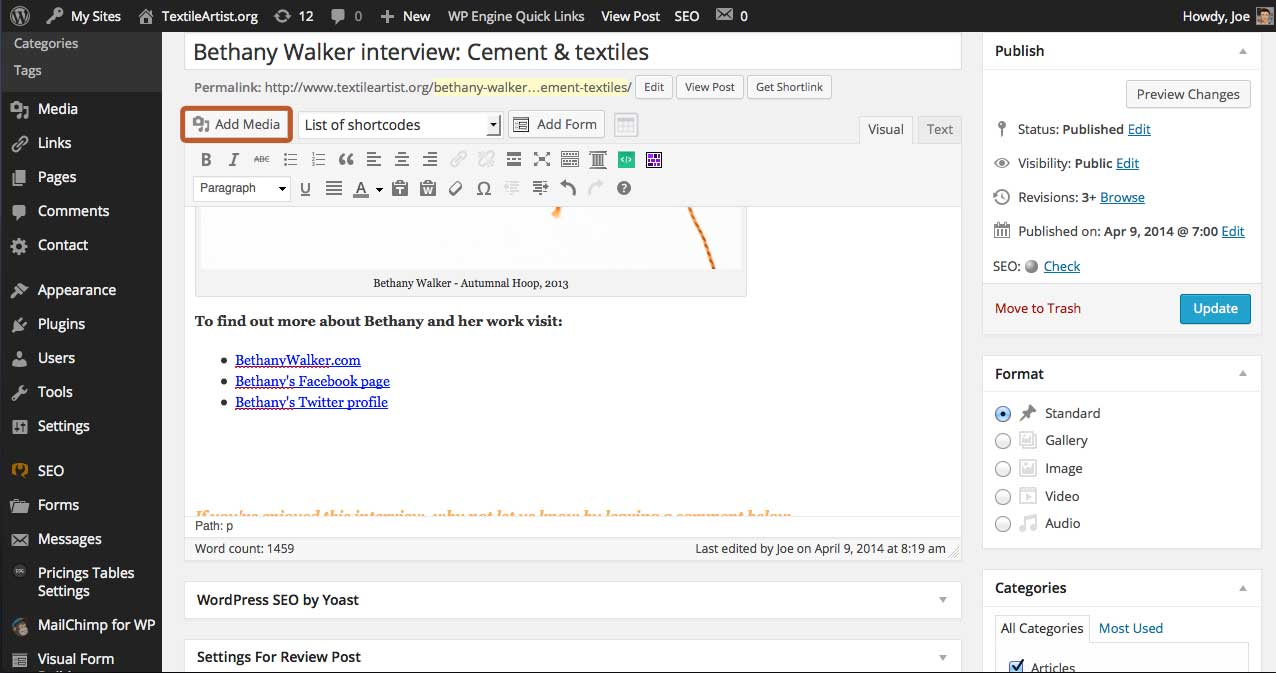Click the Remove link icon
The height and width of the screenshot is (673, 1276).
[486, 159]
